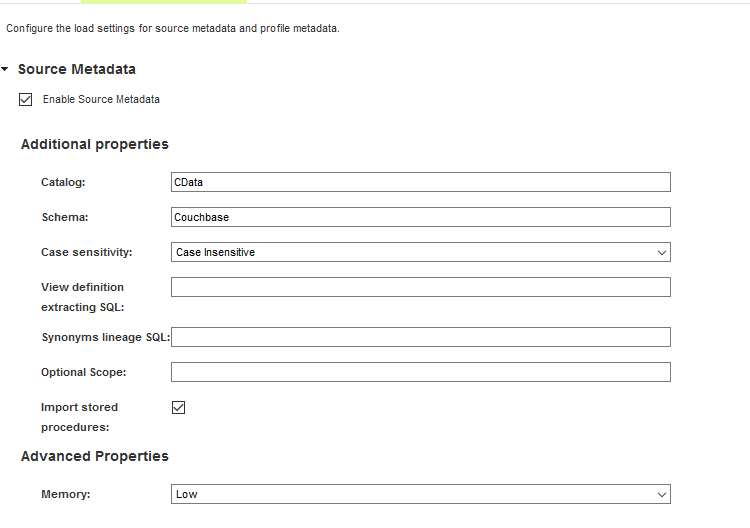This screenshot has width=750, height=528.
Task: Click the Advanced Properties heading
Action: coord(95,456)
